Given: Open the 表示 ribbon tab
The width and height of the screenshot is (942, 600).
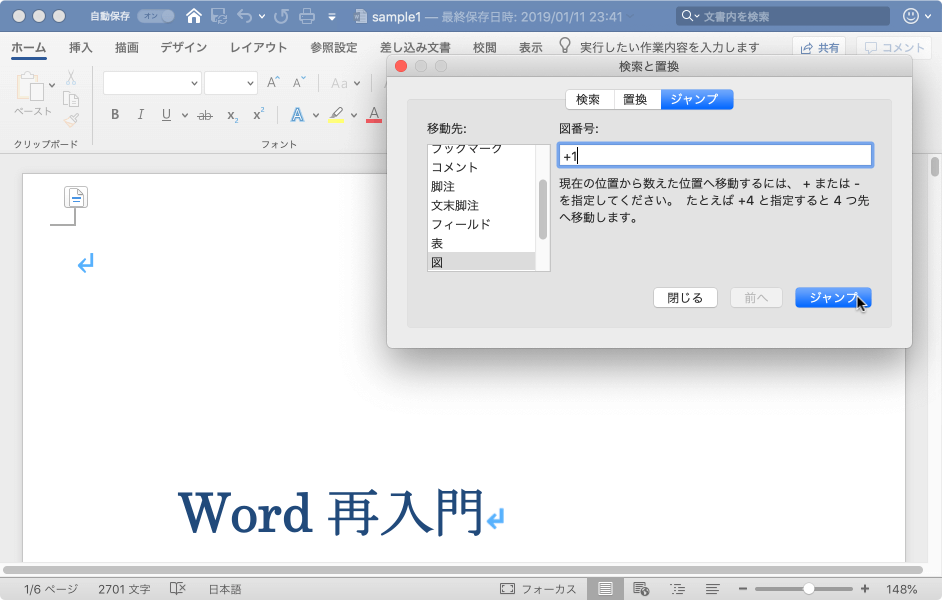Looking at the screenshot, I should coord(530,47).
